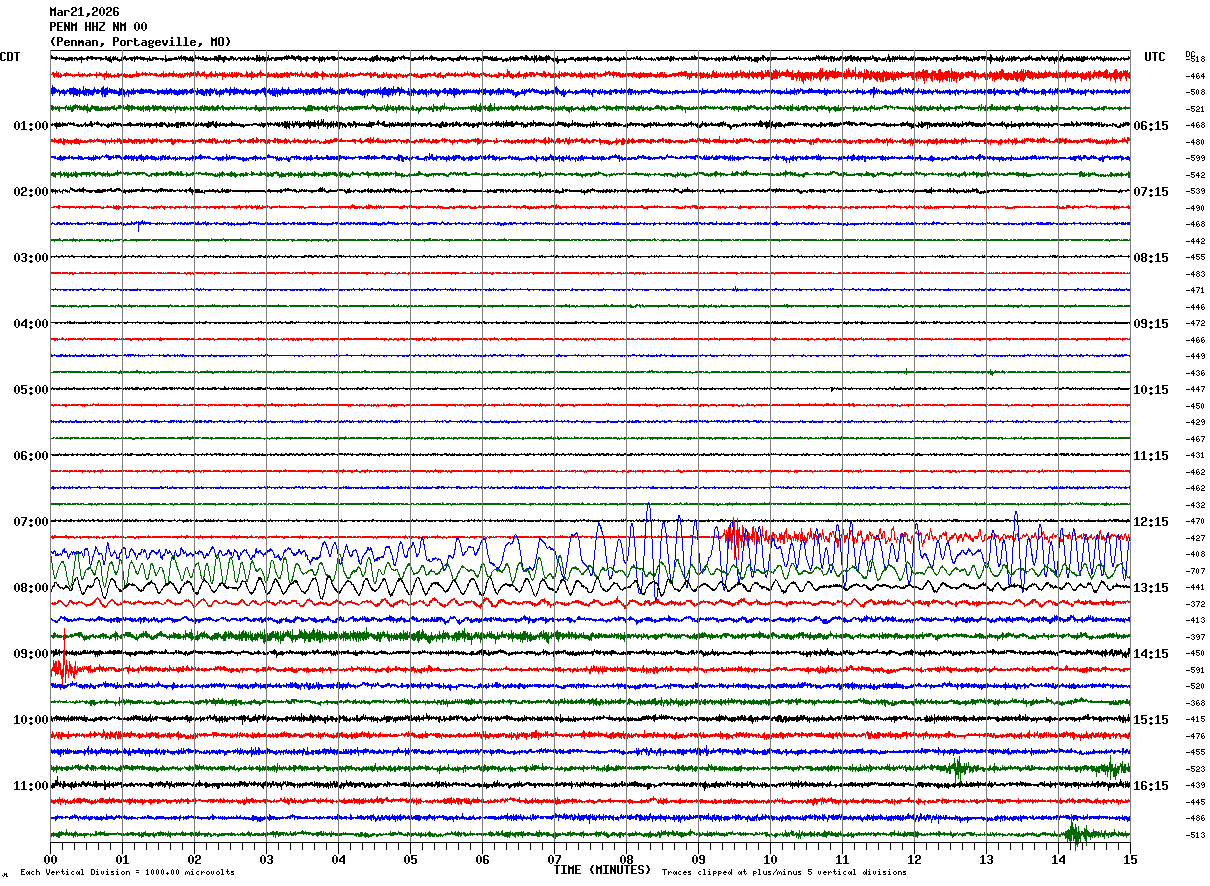The image size is (1210, 886).
Task: Click the CDT timezone label
Action: [10, 57]
